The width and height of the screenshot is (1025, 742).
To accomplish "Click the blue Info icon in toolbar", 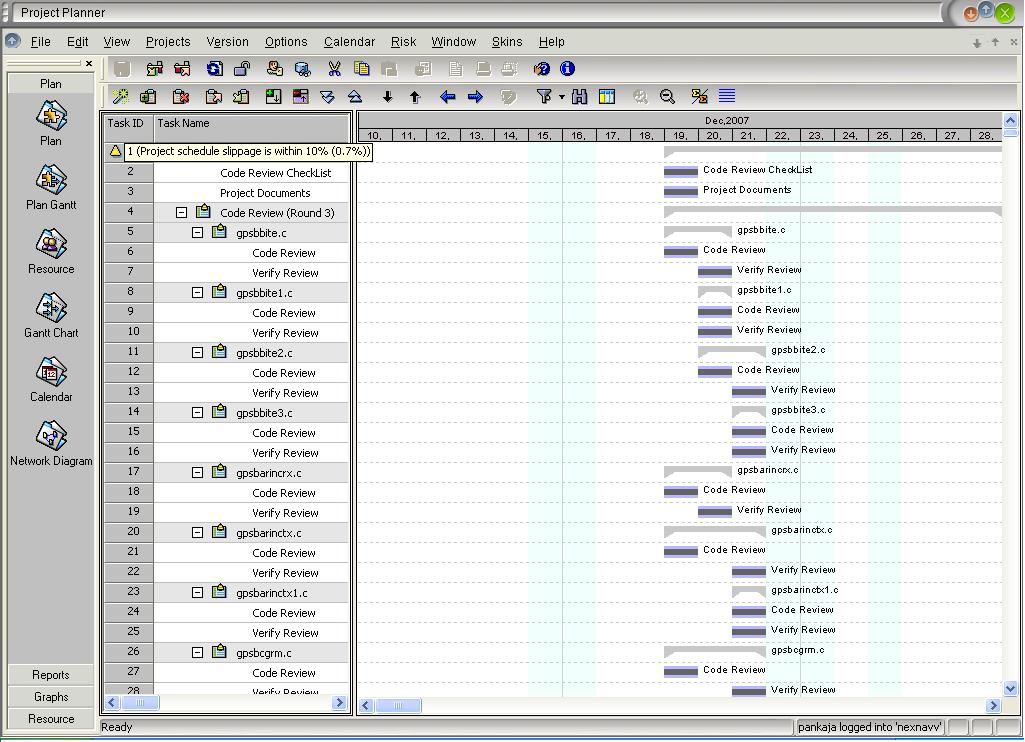I will [568, 69].
